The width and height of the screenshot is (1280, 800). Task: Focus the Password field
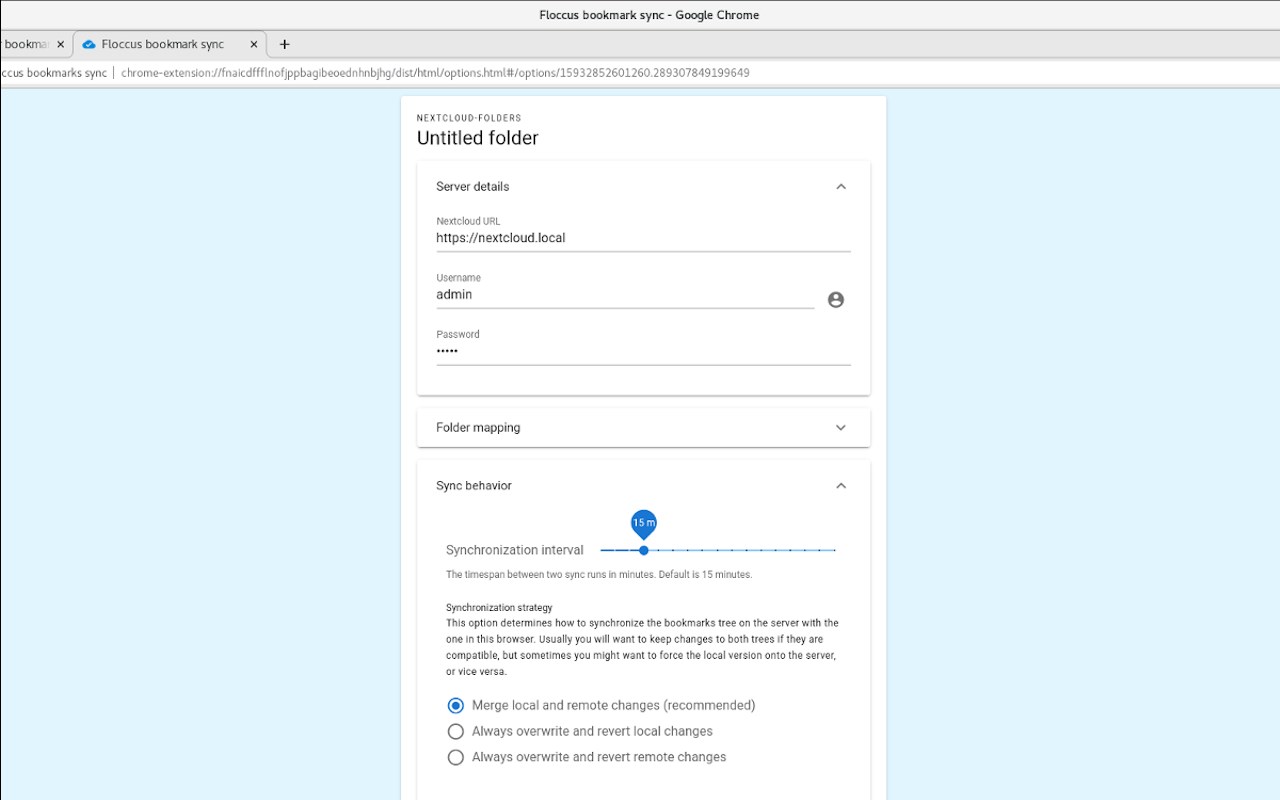(643, 351)
